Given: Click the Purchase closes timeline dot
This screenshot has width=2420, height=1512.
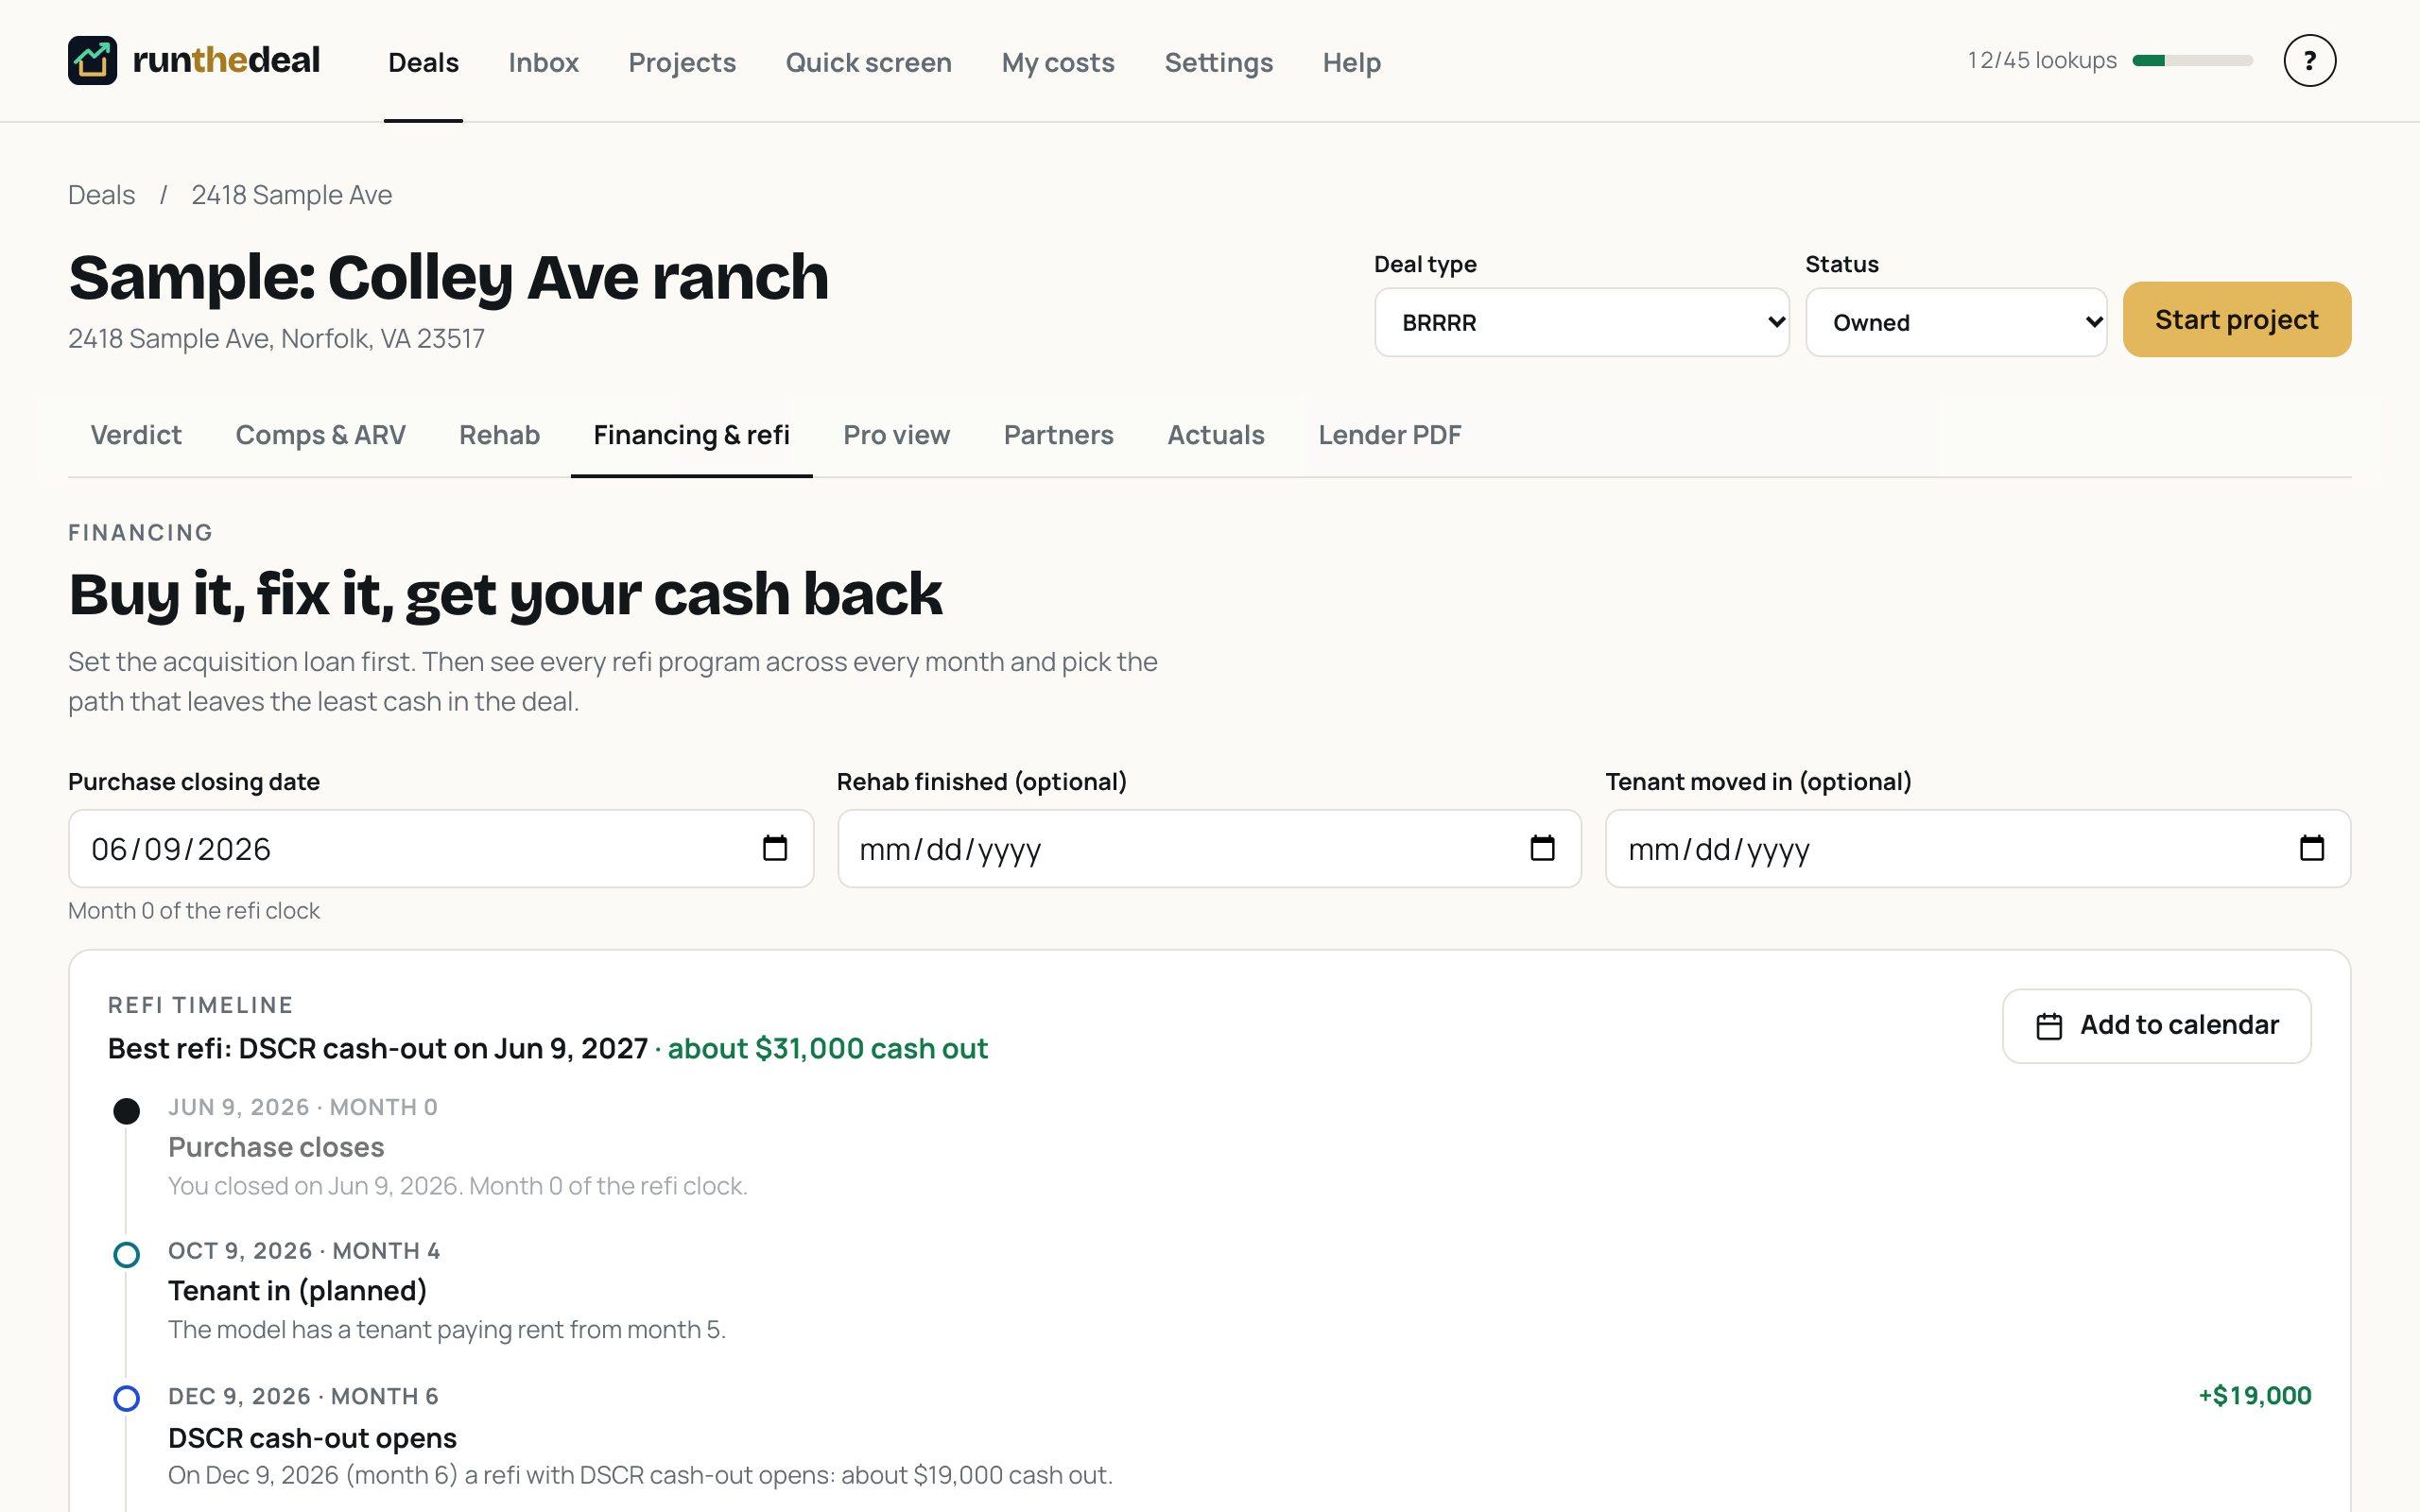Looking at the screenshot, I should pyautogui.click(x=126, y=1111).
